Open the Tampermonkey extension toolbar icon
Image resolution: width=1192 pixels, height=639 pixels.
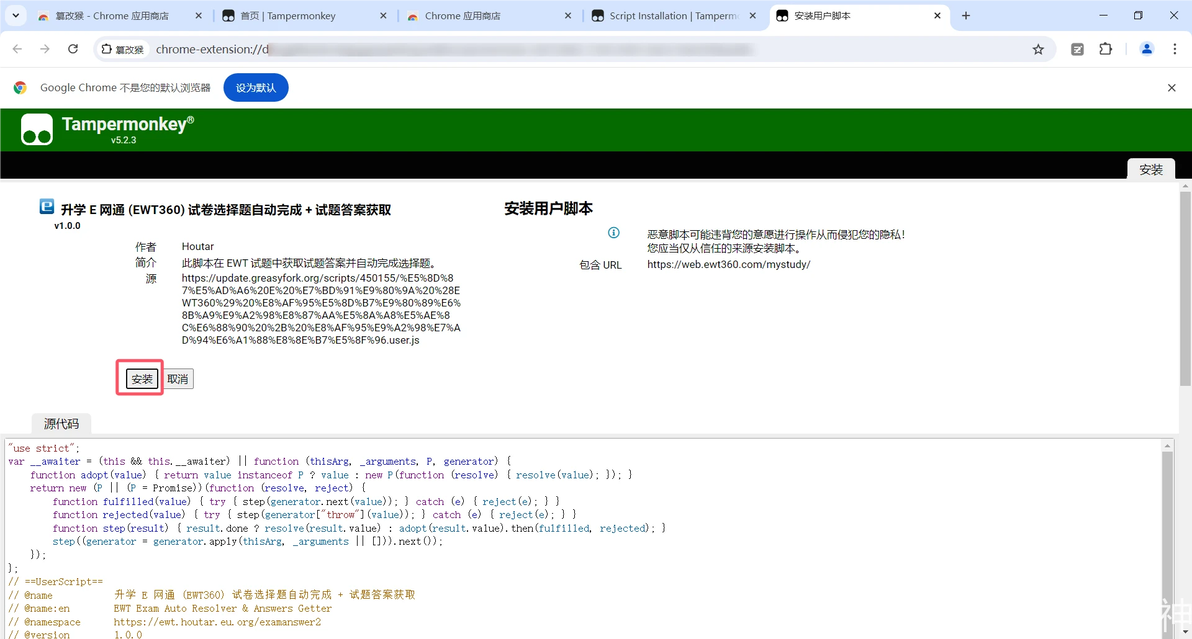1077,49
